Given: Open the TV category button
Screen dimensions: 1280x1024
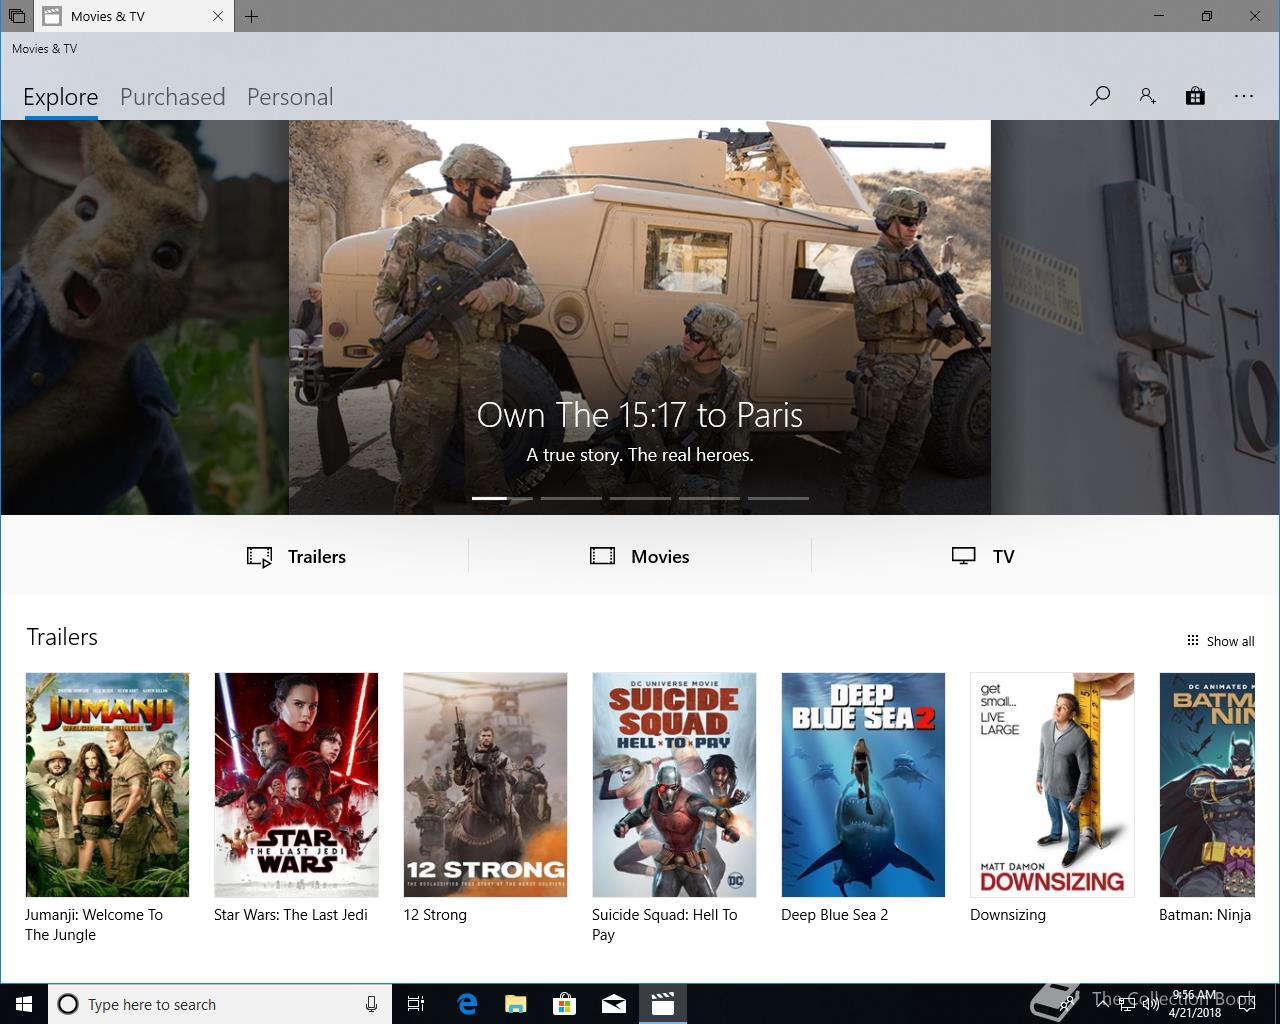Looking at the screenshot, I should tap(983, 557).
